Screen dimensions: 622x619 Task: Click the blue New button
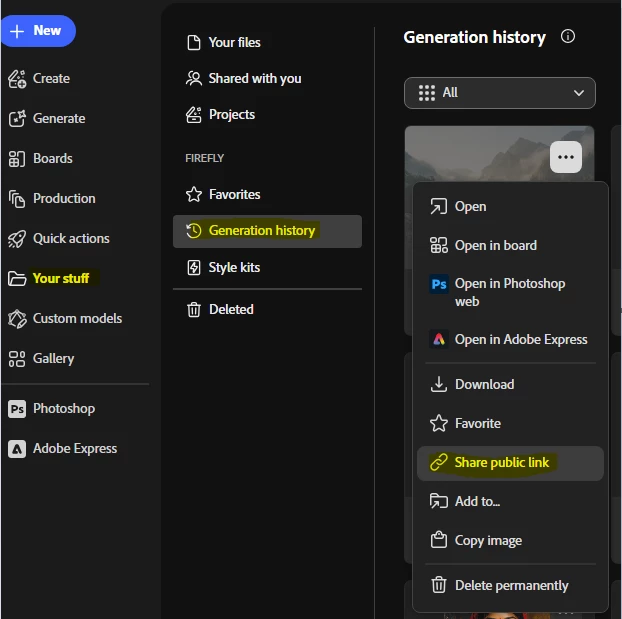38,31
